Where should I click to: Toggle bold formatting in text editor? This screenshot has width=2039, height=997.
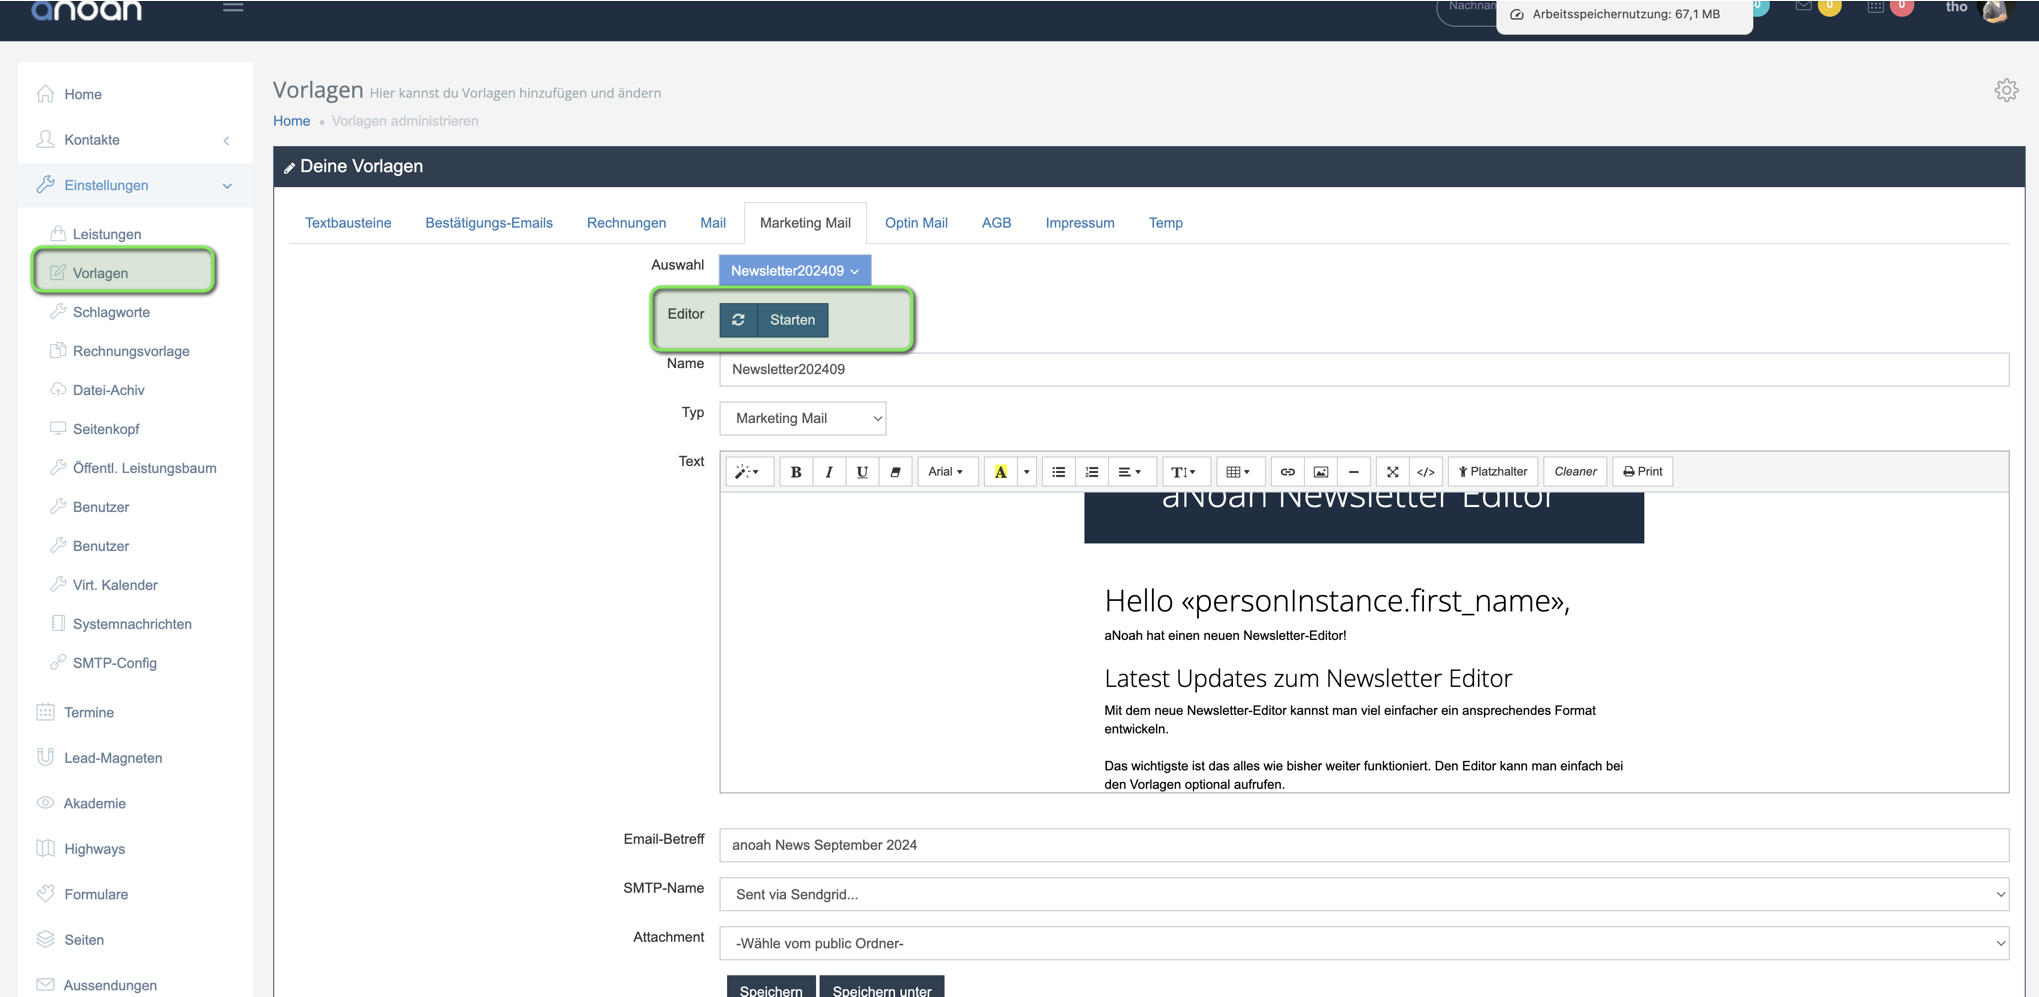coord(796,472)
